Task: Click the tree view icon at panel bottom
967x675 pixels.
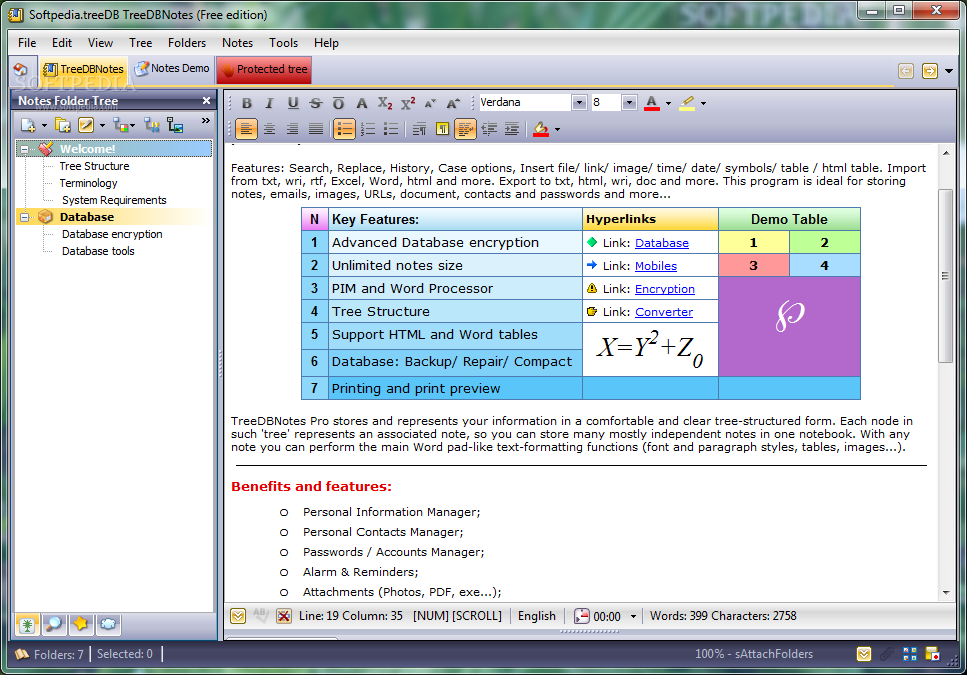Action: (x=27, y=624)
